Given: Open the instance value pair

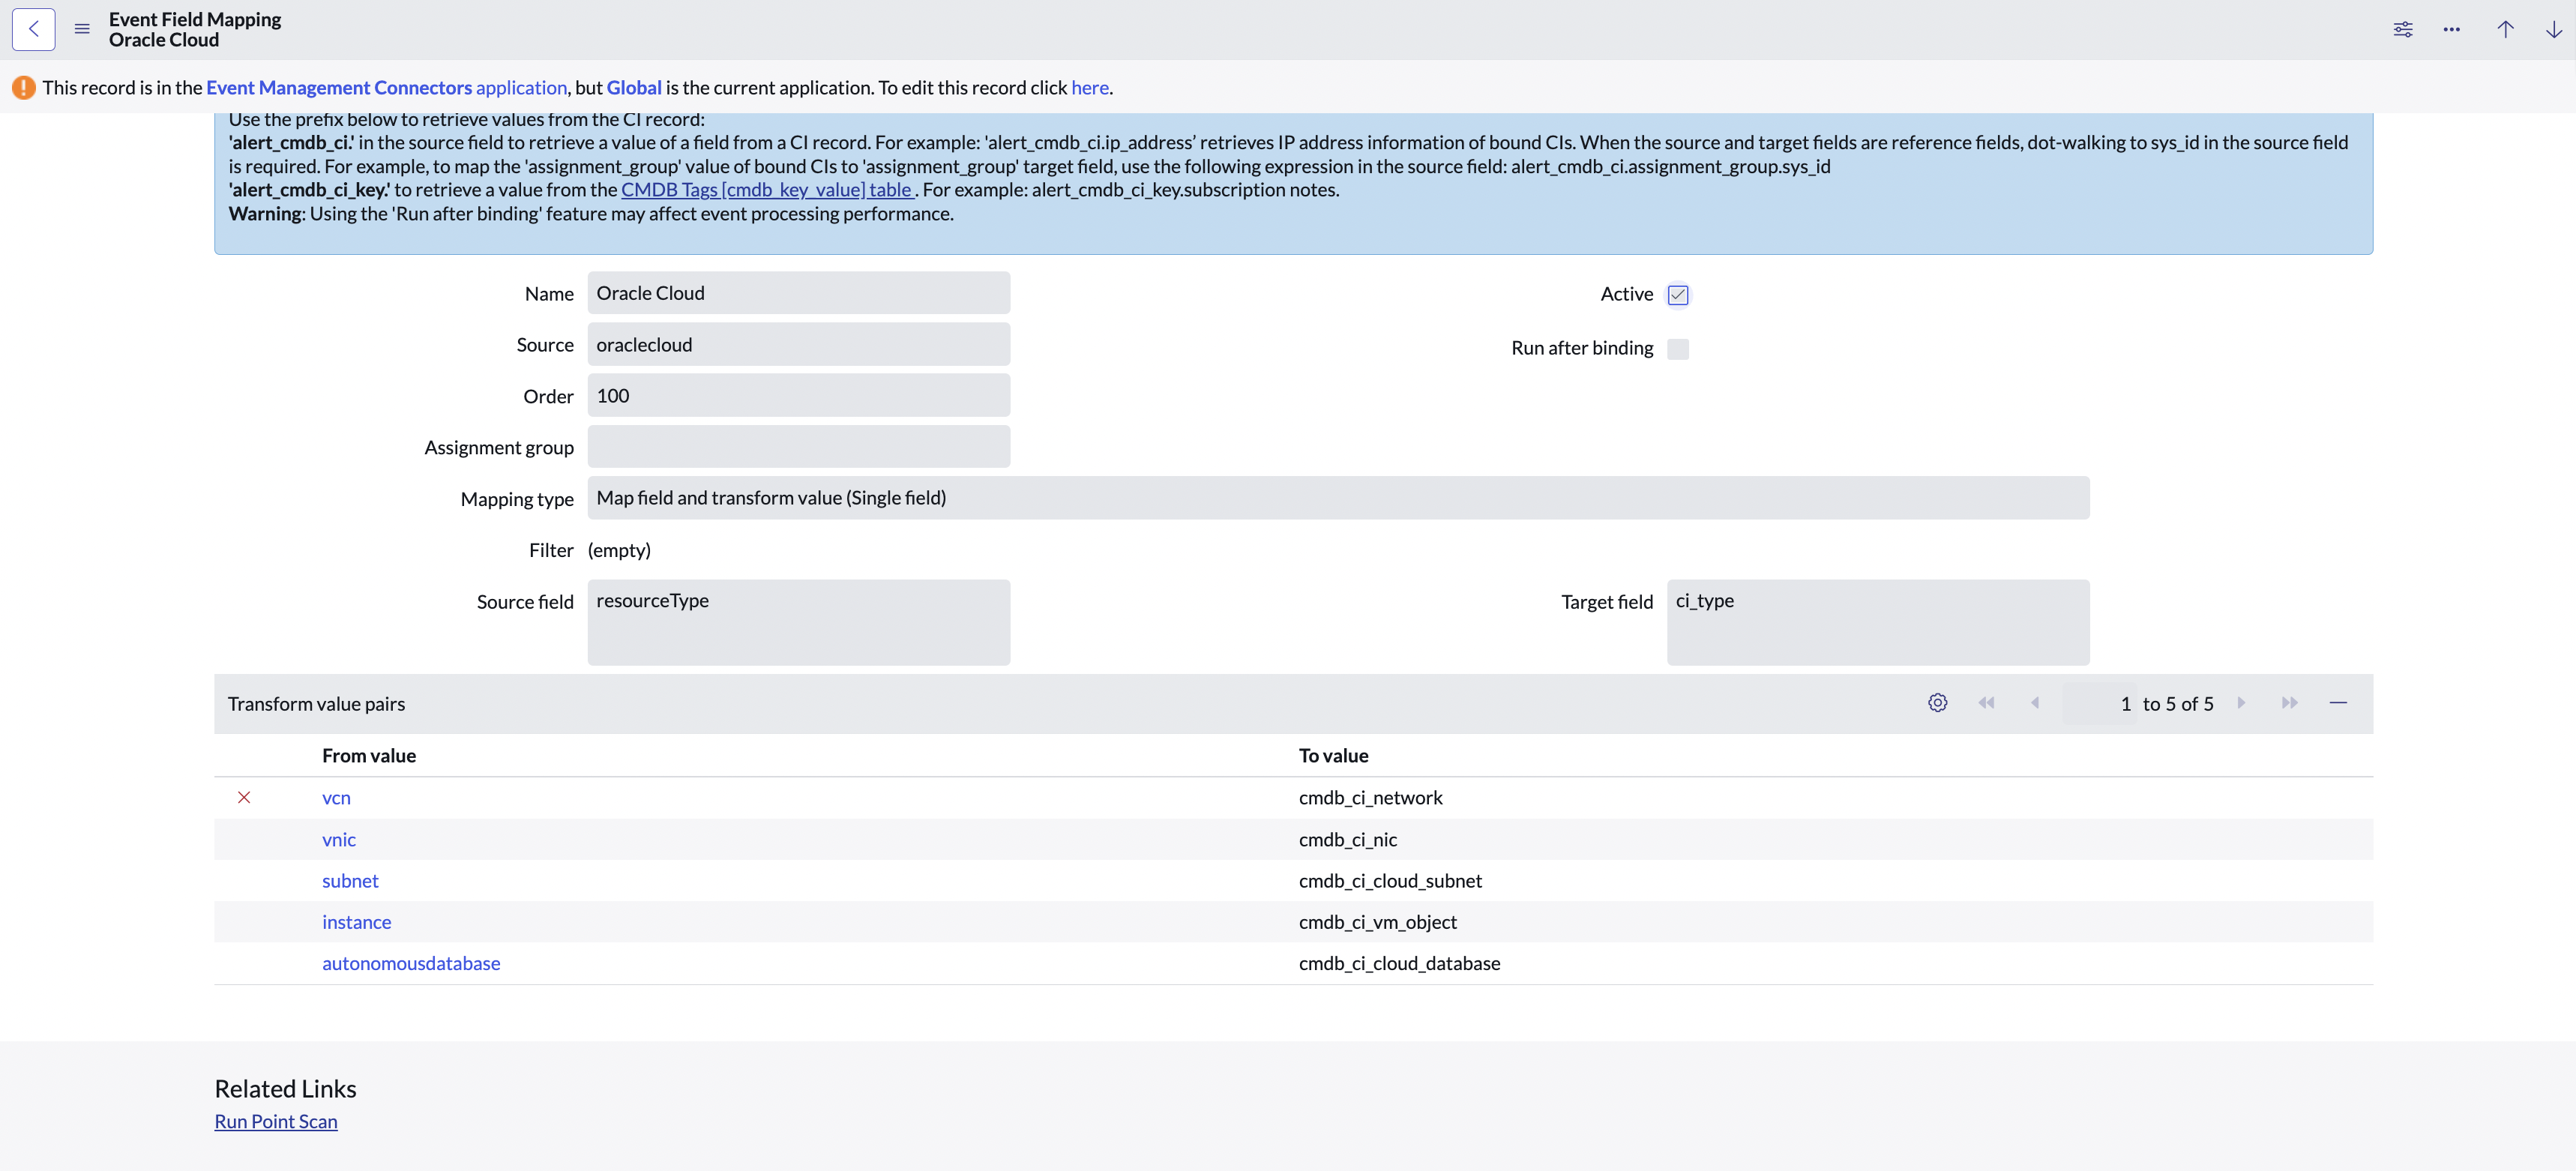Looking at the screenshot, I should click(x=356, y=922).
